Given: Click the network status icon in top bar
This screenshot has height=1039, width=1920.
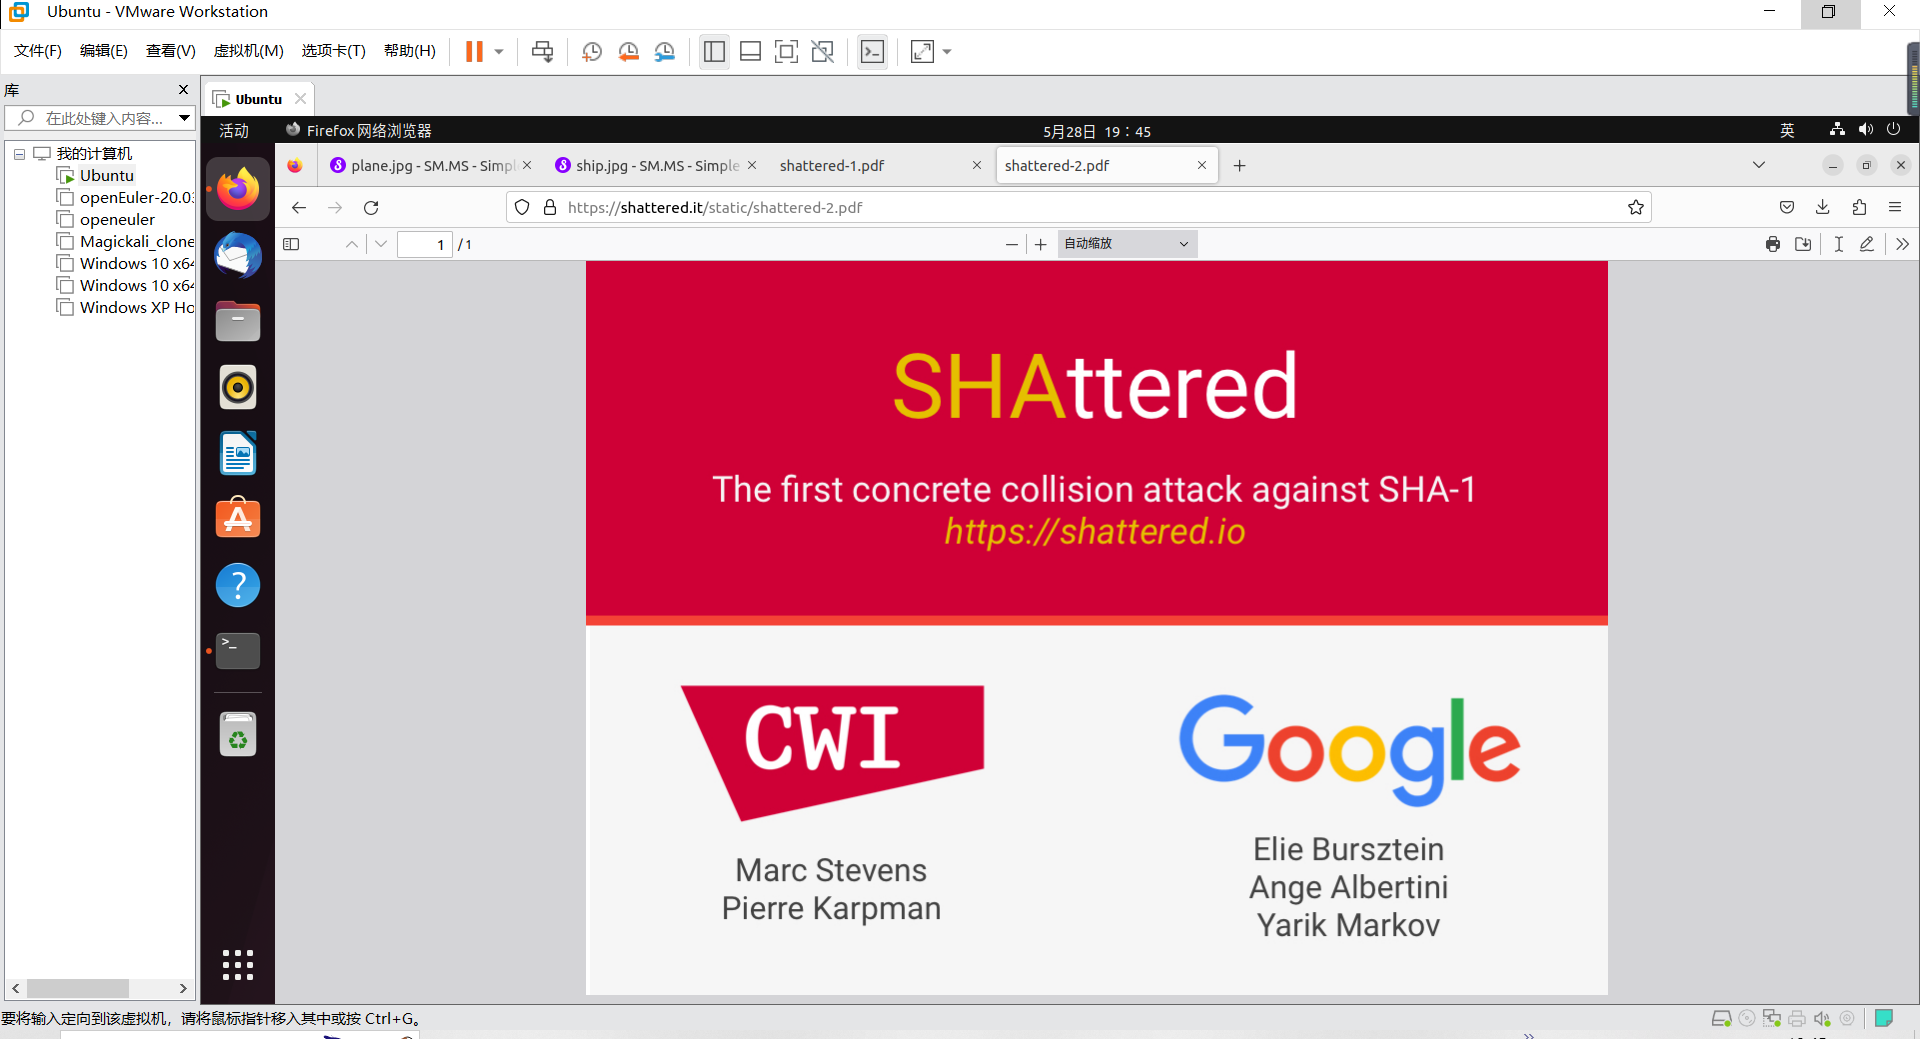Looking at the screenshot, I should click(1837, 130).
